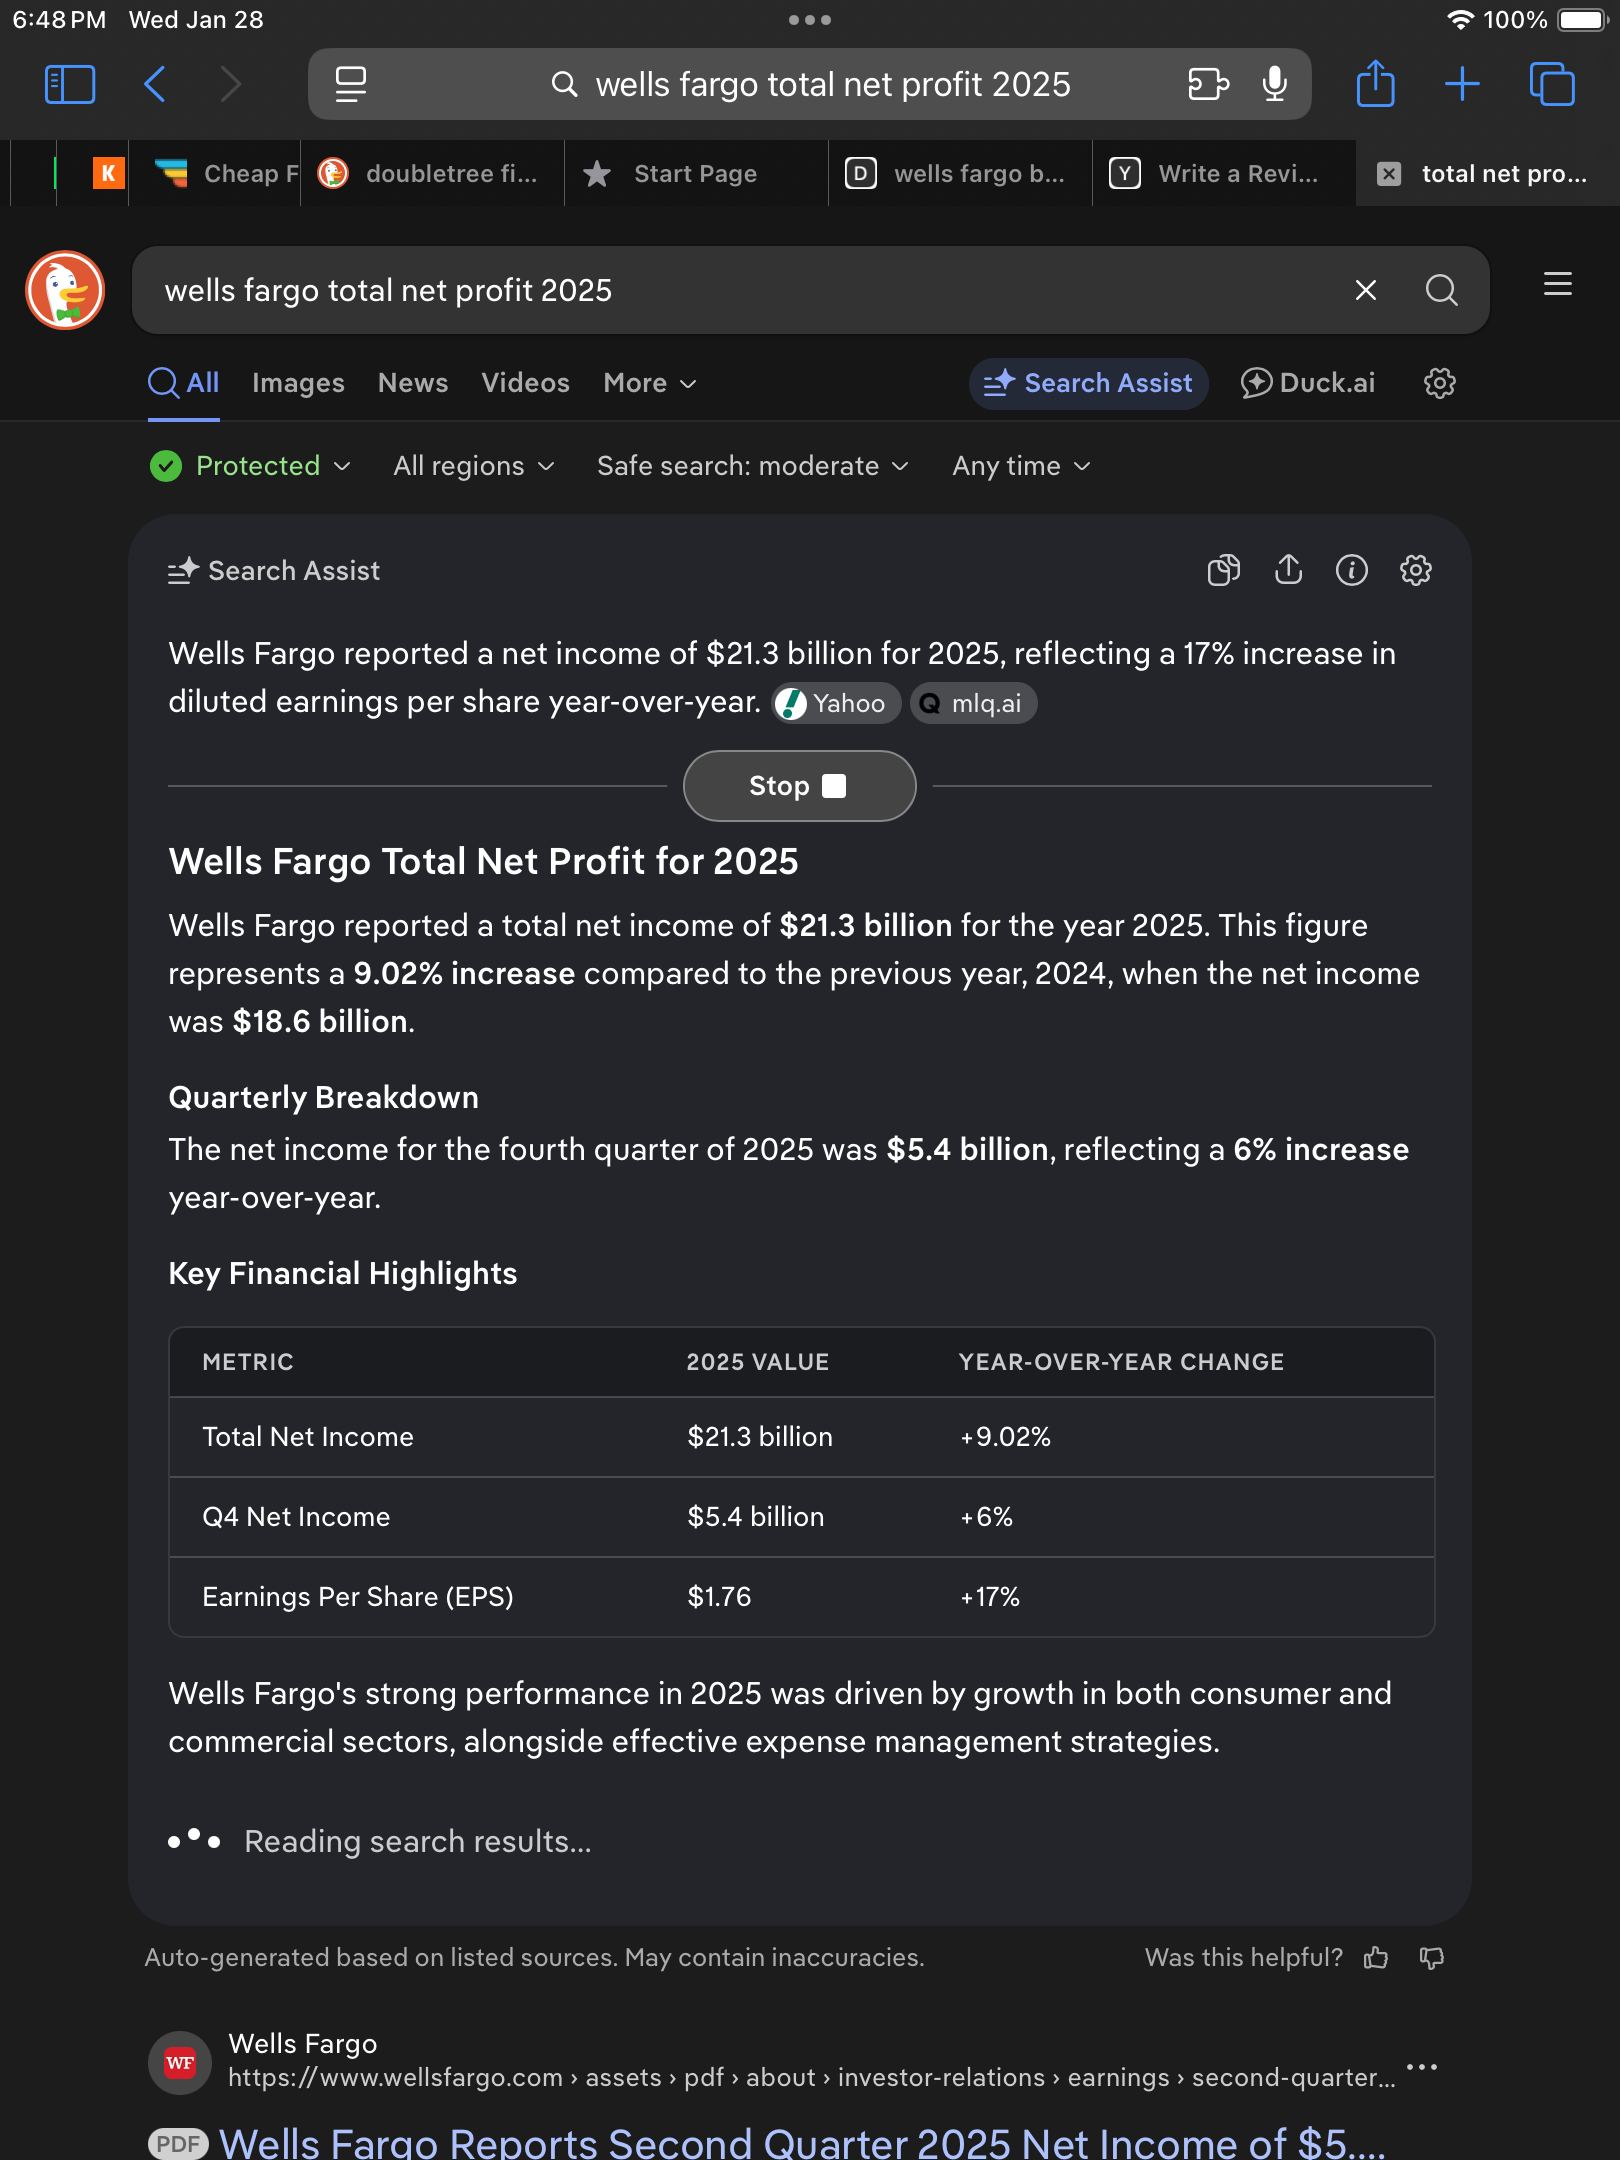Copy the Search Assist answer
The width and height of the screenshot is (1620, 2160).
(1223, 571)
